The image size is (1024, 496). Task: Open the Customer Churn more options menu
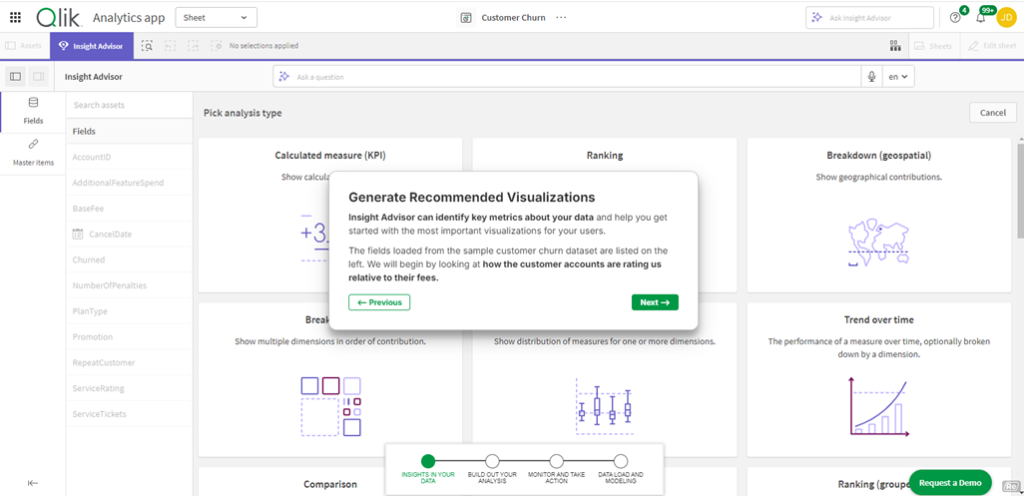tap(560, 17)
